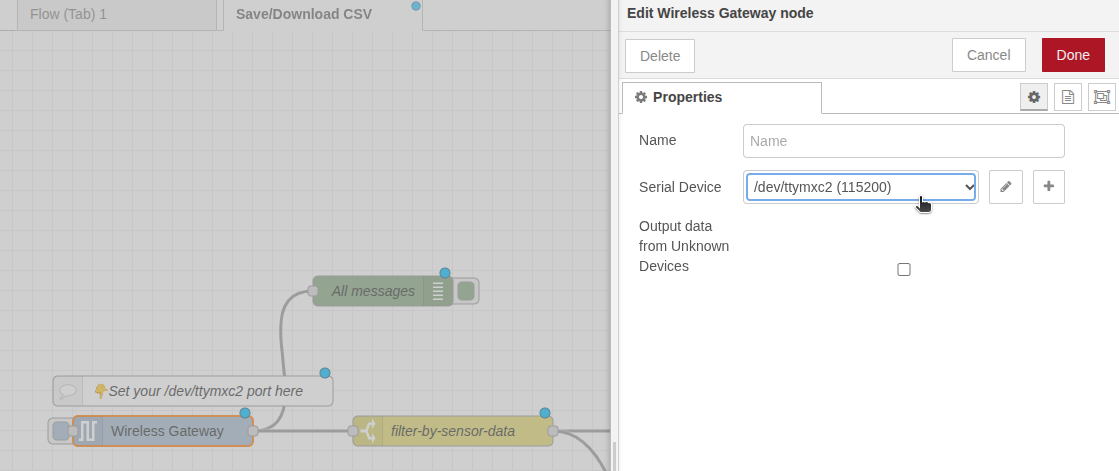Cancel editing the Wireless Gateway node

tap(988, 55)
